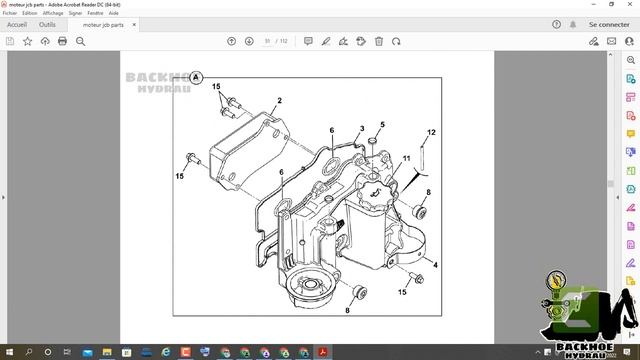Open the pink Edit PDF tool in right pane
This screenshot has width=640, height=360.
(x=631, y=97)
